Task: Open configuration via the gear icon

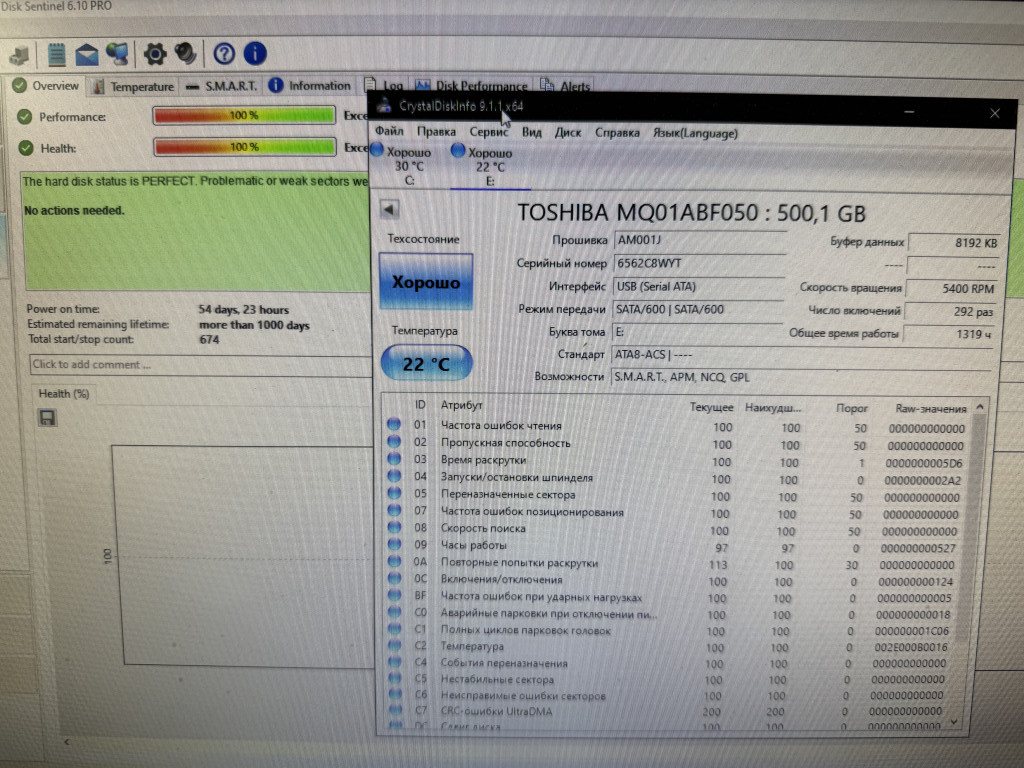Action: pyautogui.click(x=155, y=53)
